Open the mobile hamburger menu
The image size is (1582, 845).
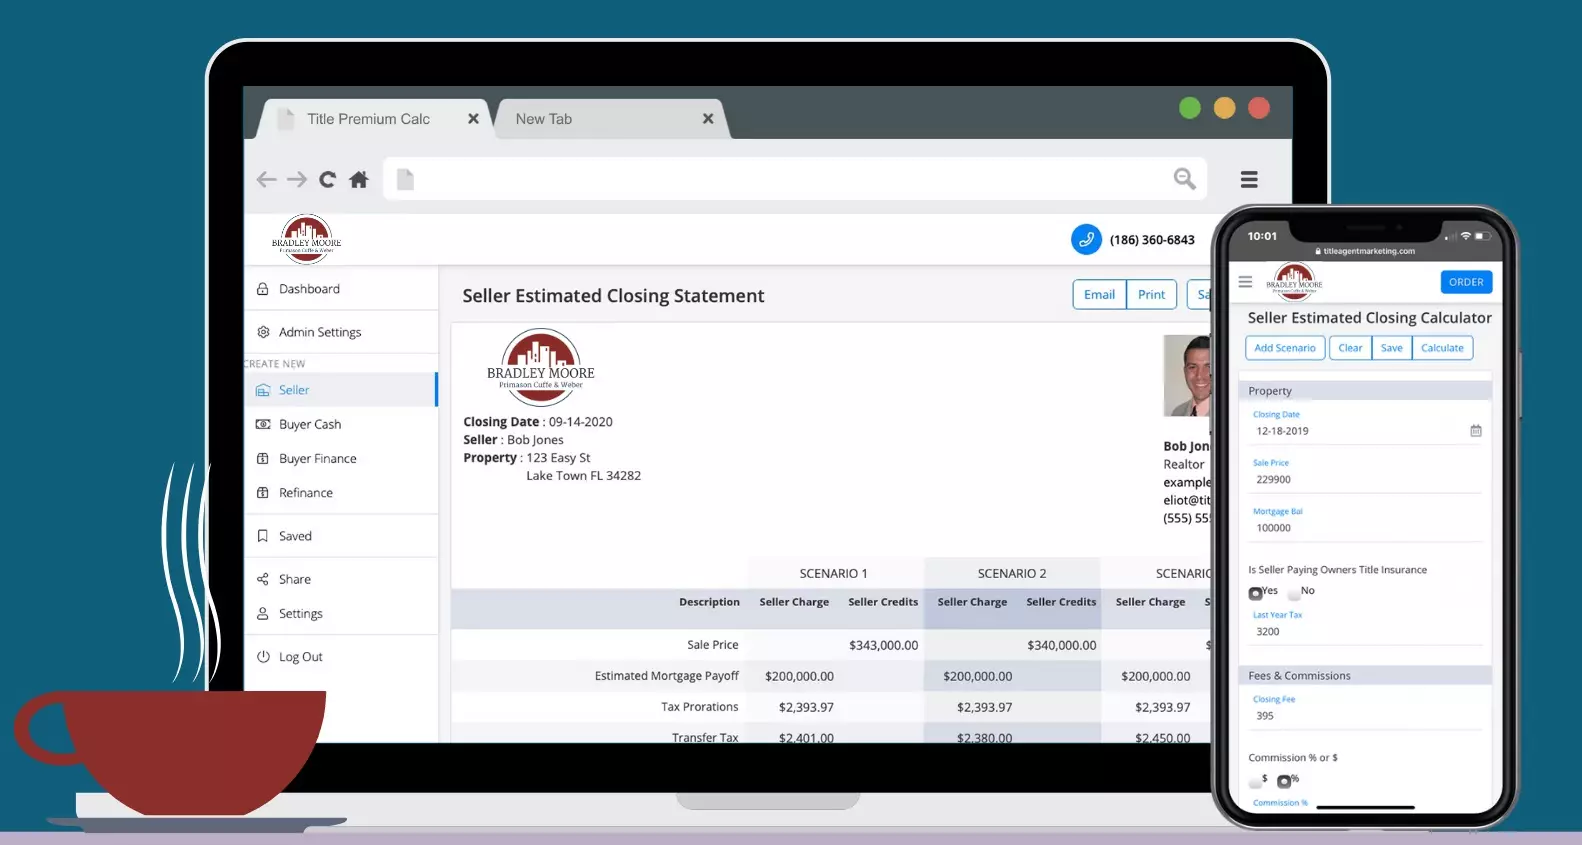point(1245,282)
